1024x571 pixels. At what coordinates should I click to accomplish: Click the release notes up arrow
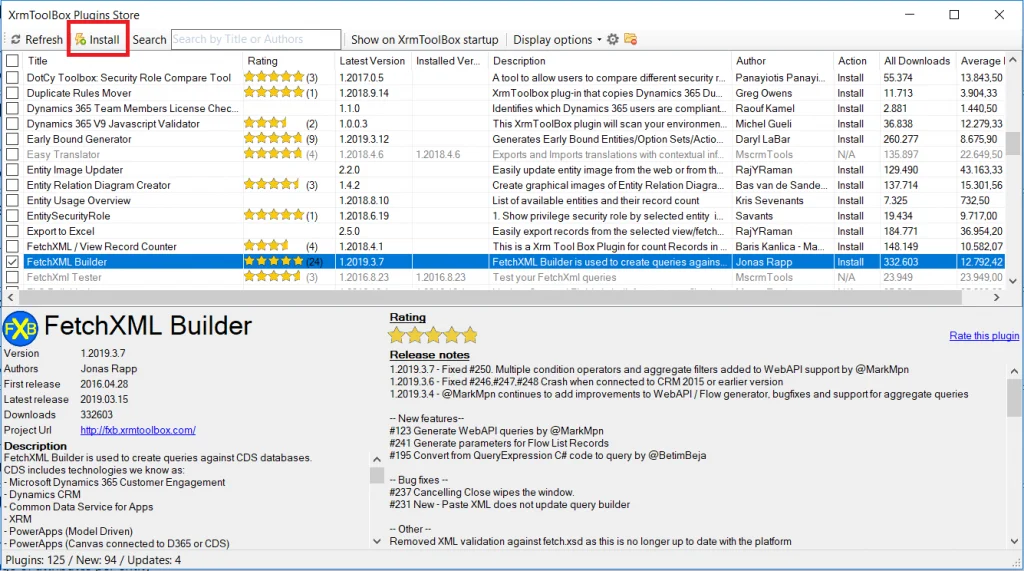click(x=1014, y=371)
